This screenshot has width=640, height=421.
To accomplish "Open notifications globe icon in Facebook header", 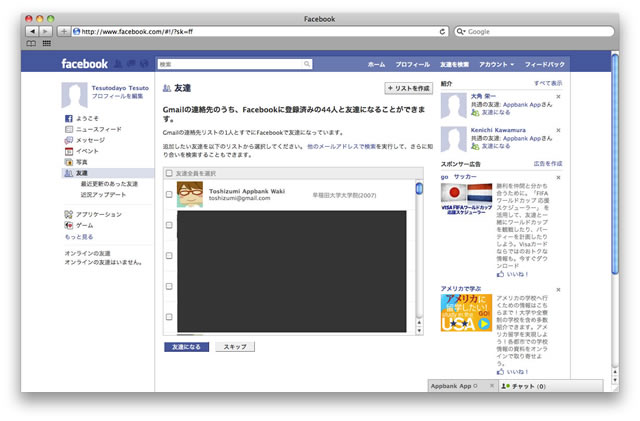I will [144, 64].
